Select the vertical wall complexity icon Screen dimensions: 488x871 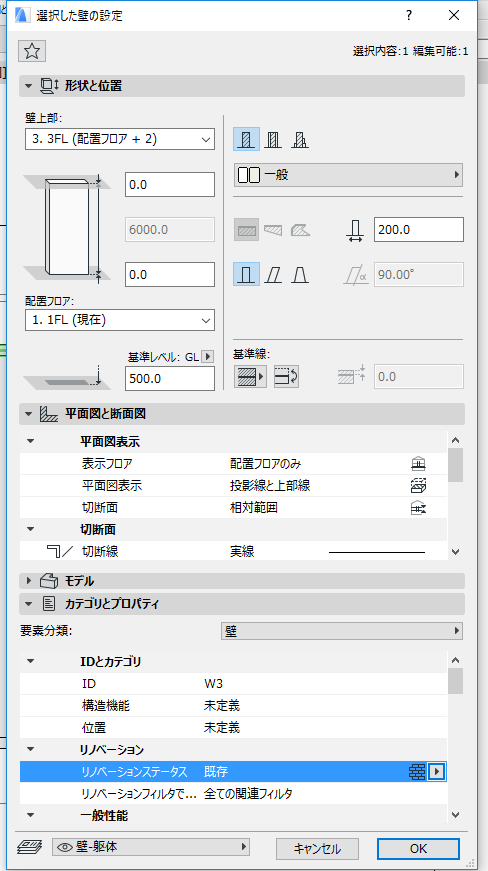(246, 274)
